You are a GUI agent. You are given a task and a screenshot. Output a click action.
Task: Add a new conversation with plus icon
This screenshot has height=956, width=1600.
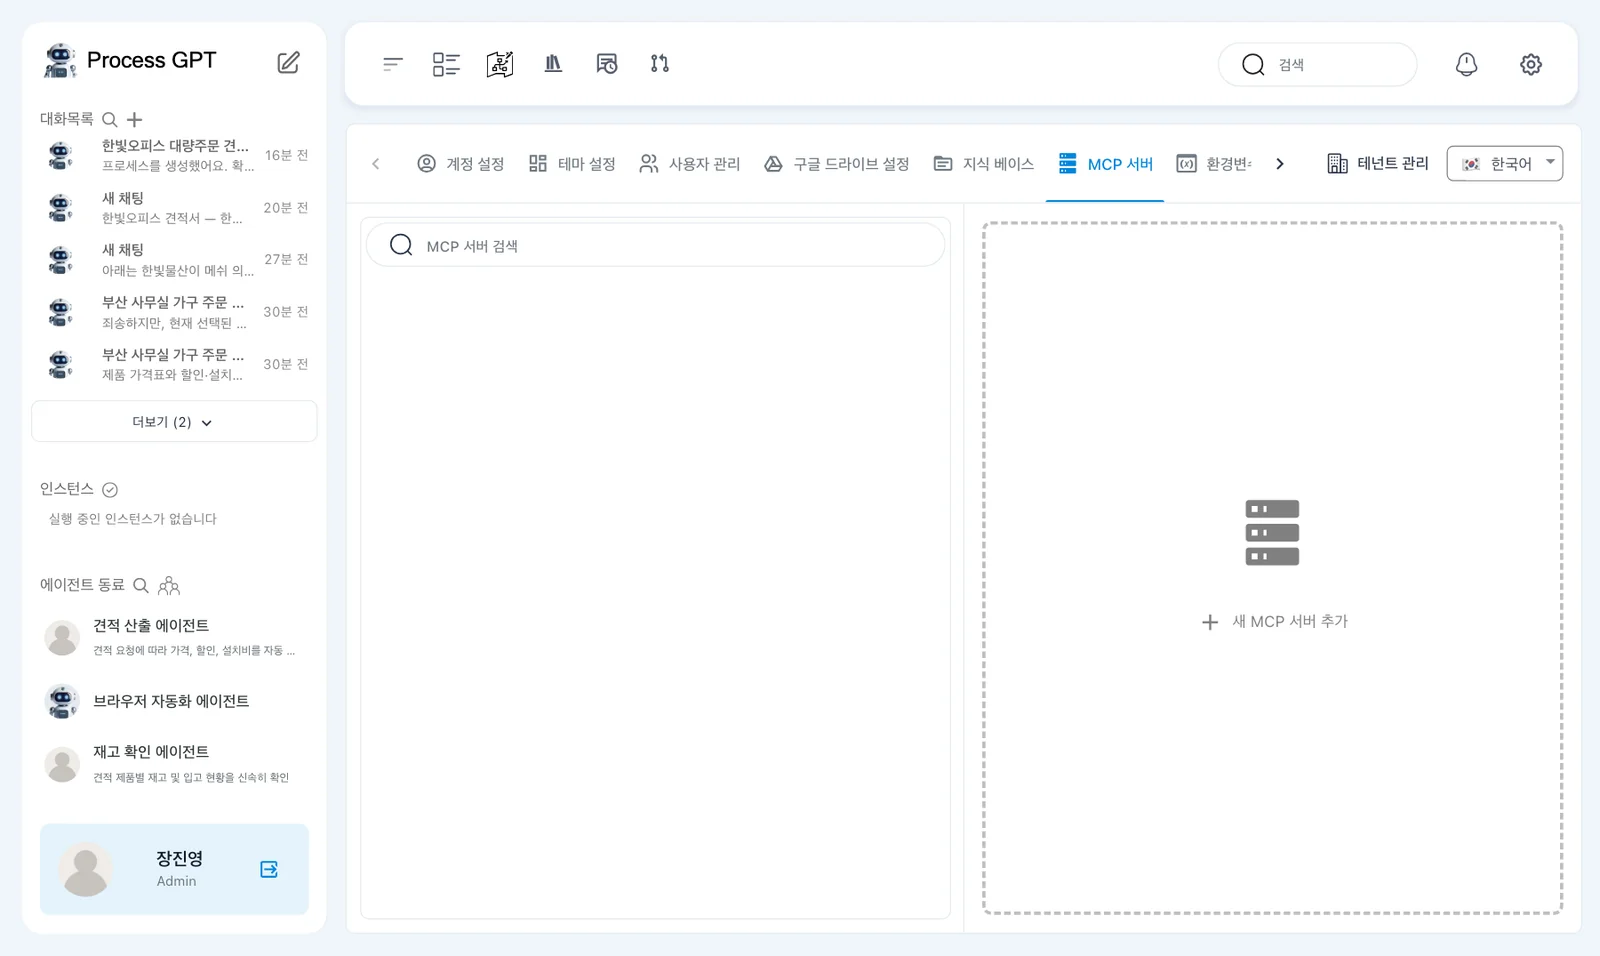tap(135, 119)
